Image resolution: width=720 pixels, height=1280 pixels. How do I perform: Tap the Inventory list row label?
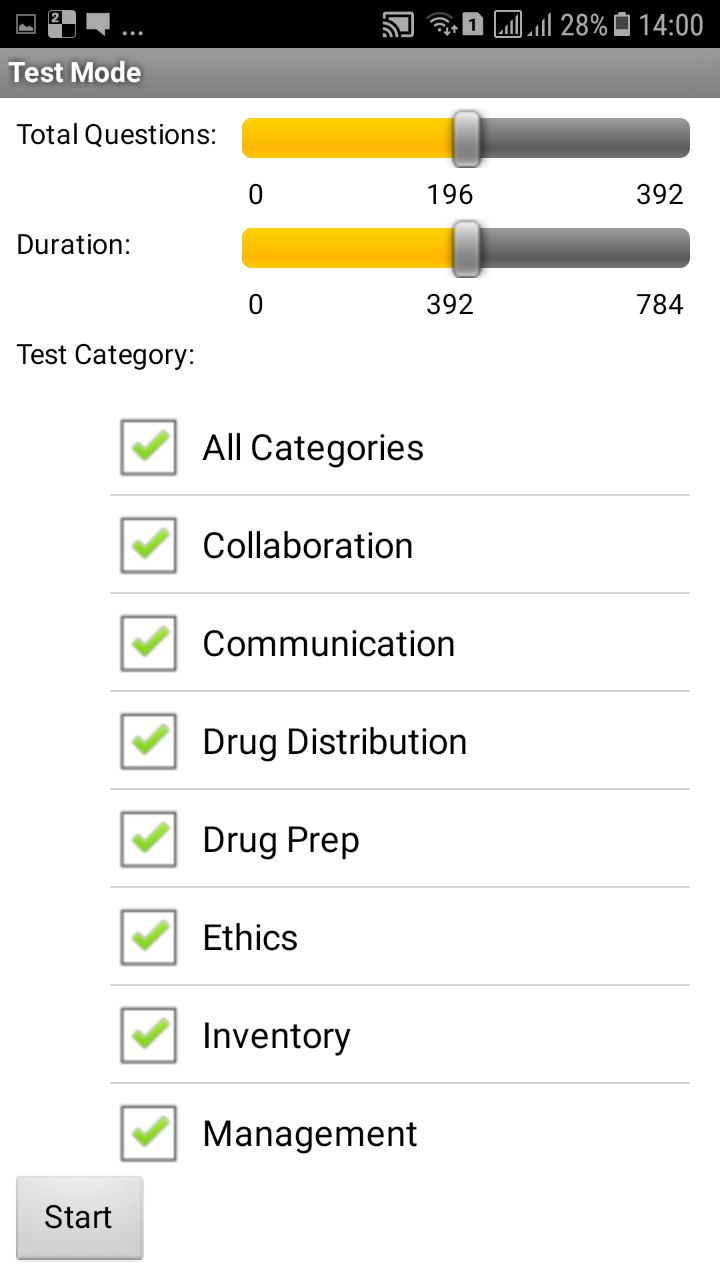coord(276,1036)
